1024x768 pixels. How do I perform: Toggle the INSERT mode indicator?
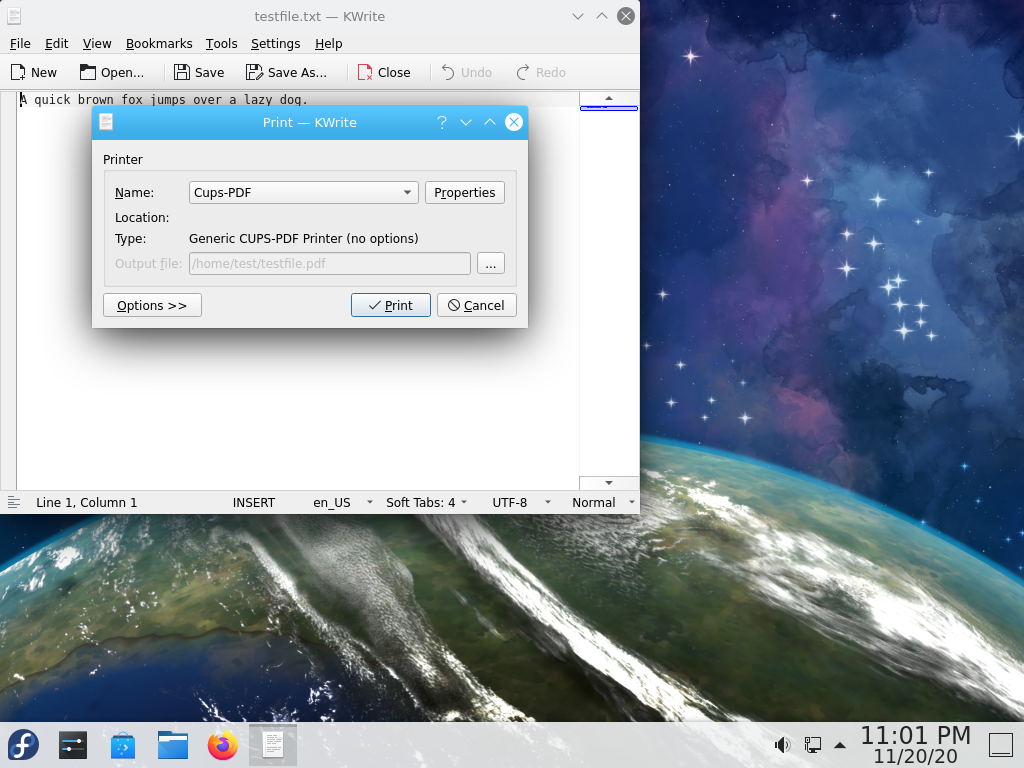254,502
